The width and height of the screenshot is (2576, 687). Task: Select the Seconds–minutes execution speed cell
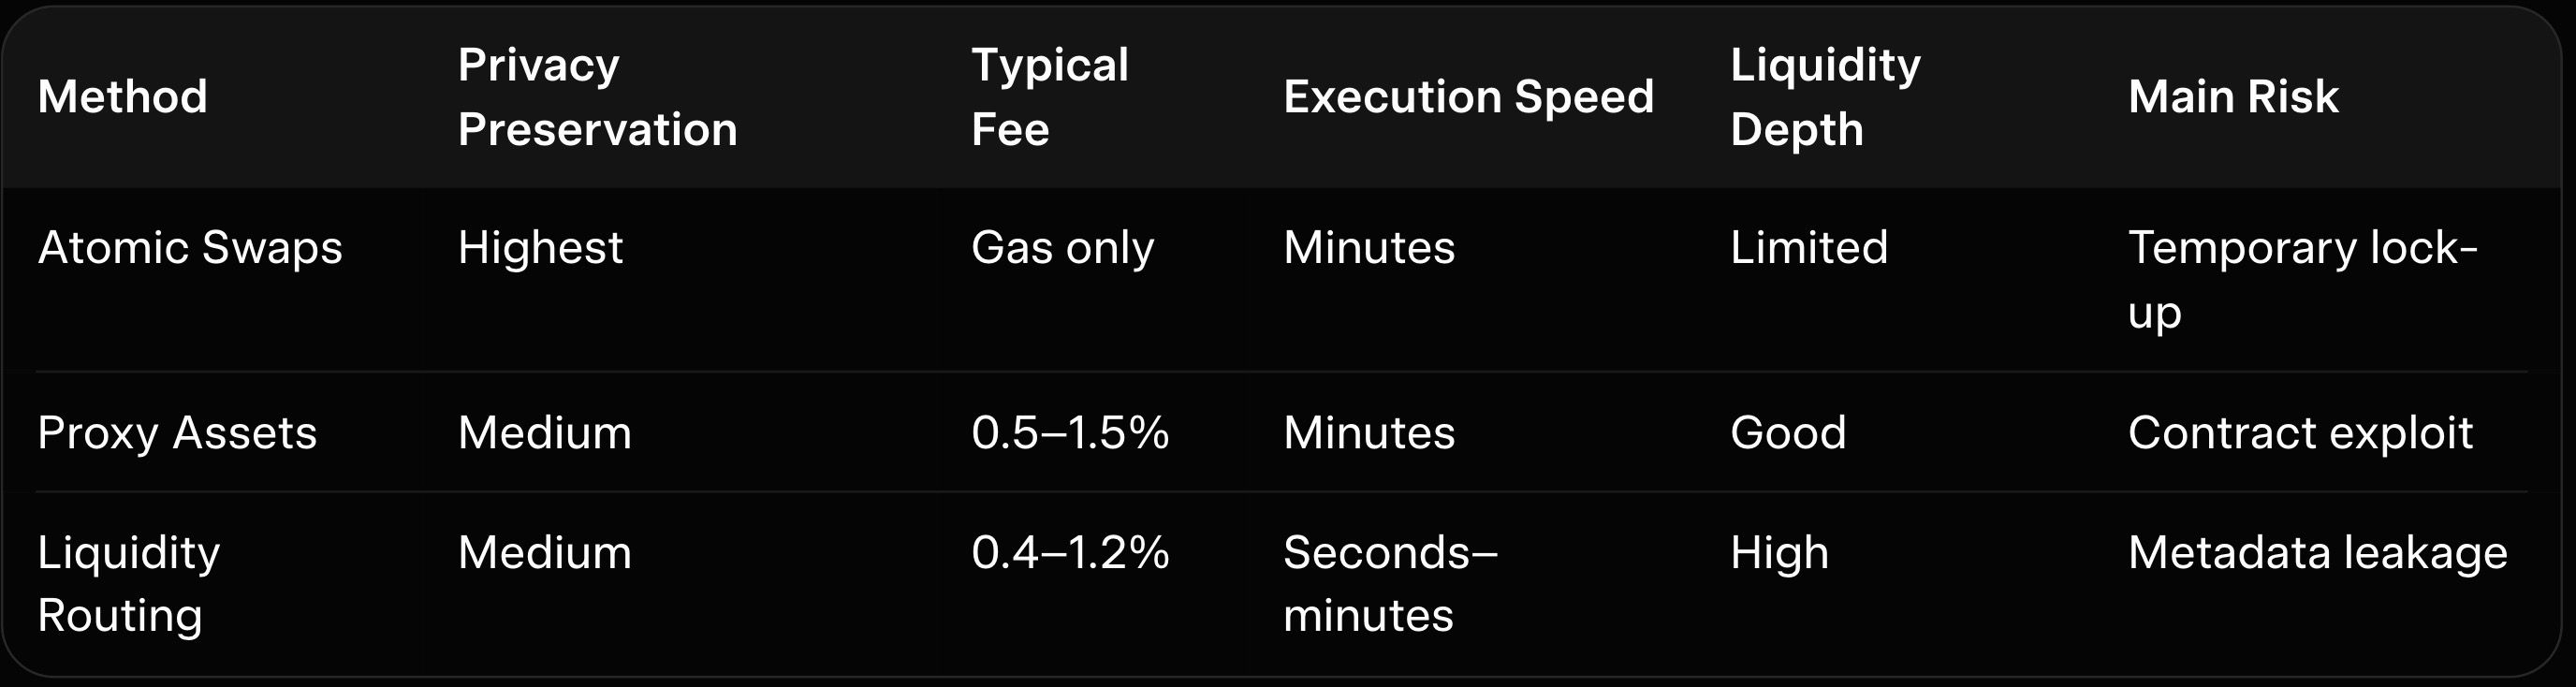1390,583
